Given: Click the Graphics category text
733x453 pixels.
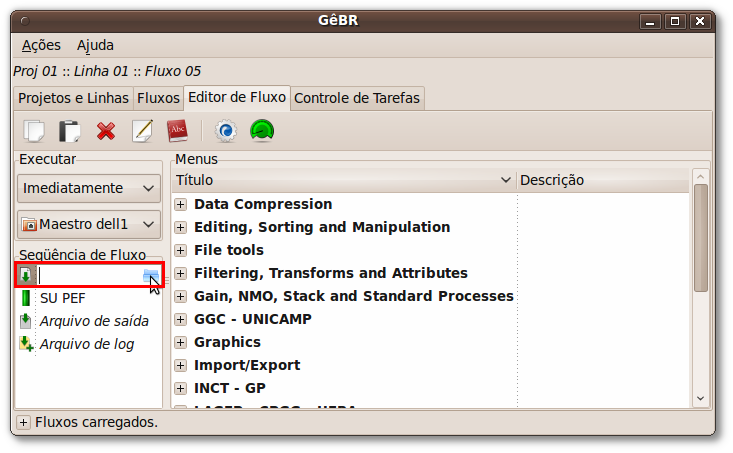Looking at the screenshot, I should [x=227, y=342].
